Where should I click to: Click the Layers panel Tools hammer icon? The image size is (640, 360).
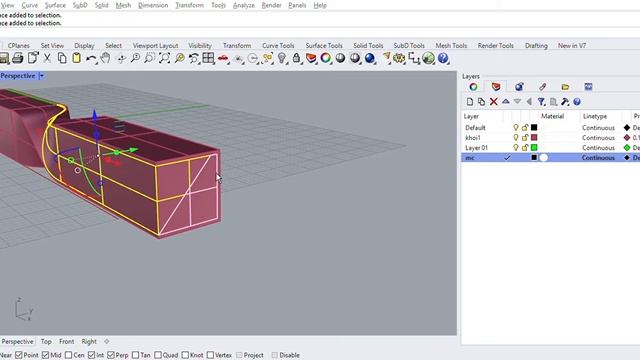[x=565, y=102]
